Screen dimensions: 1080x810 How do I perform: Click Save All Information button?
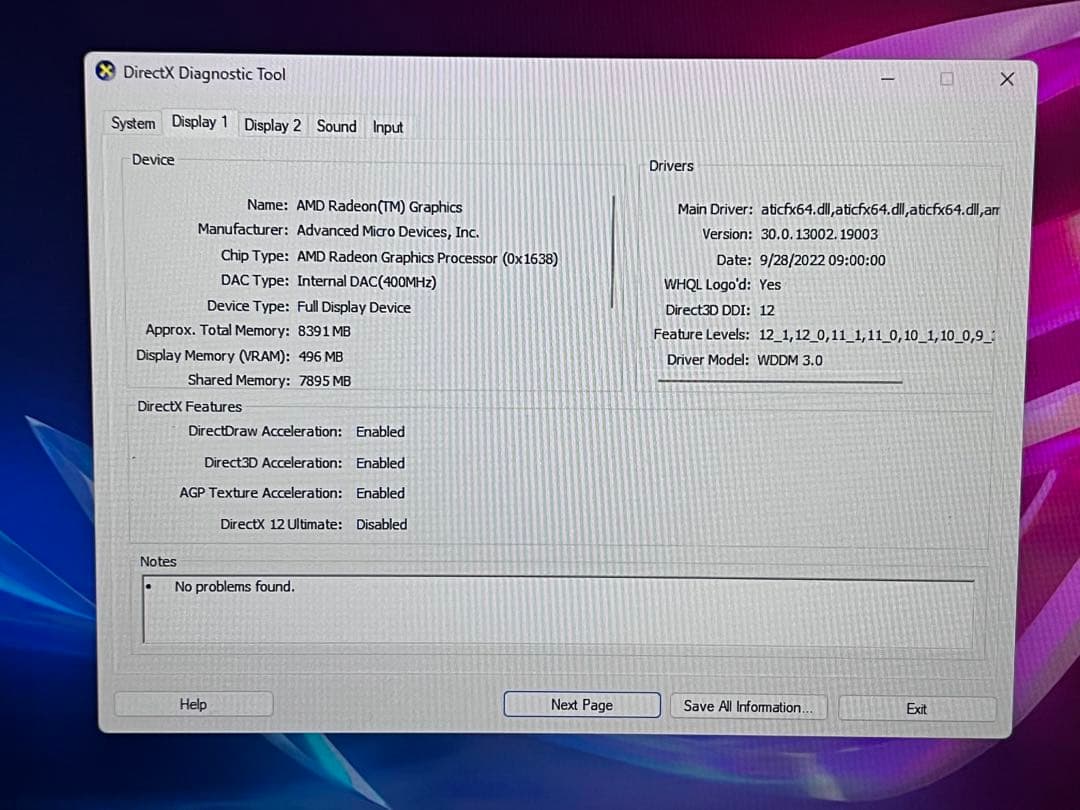(x=748, y=707)
